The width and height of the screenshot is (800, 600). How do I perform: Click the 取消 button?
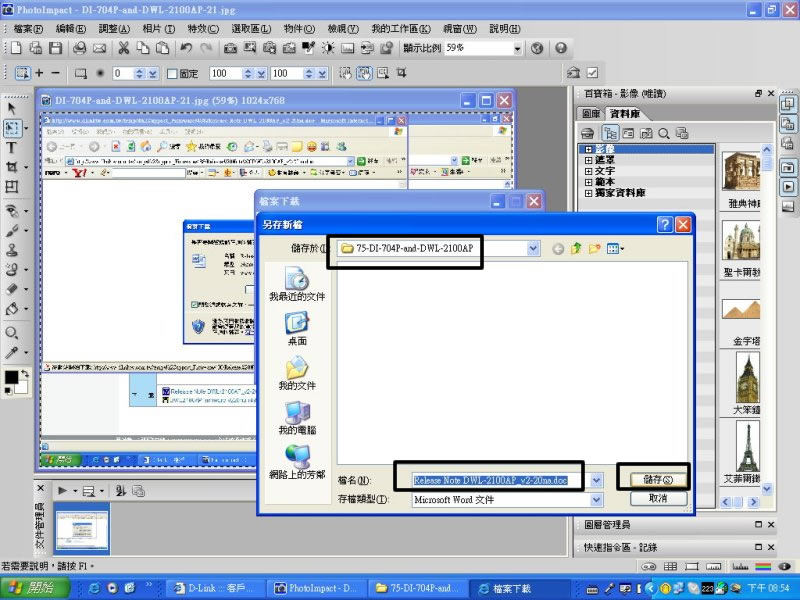click(658, 498)
